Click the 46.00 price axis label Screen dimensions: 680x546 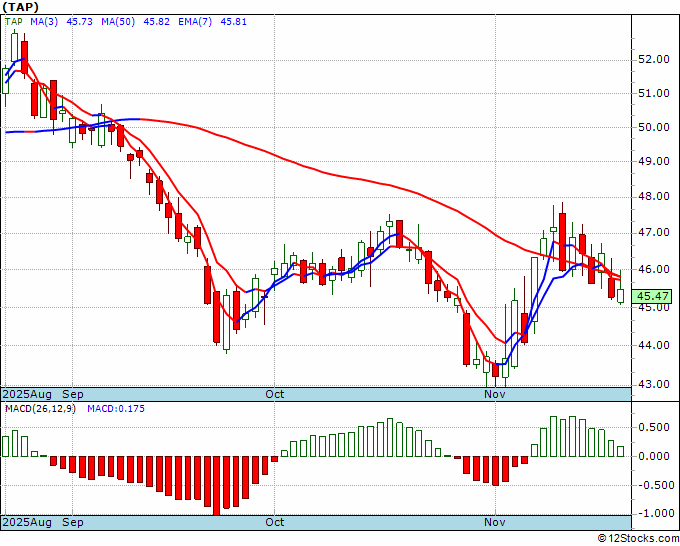654,269
